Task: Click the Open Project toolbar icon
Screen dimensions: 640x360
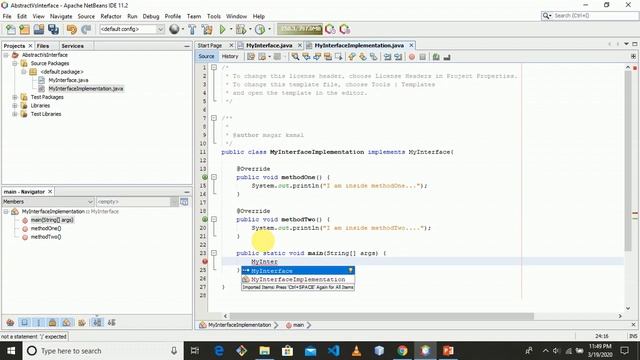Action: pos(39,29)
